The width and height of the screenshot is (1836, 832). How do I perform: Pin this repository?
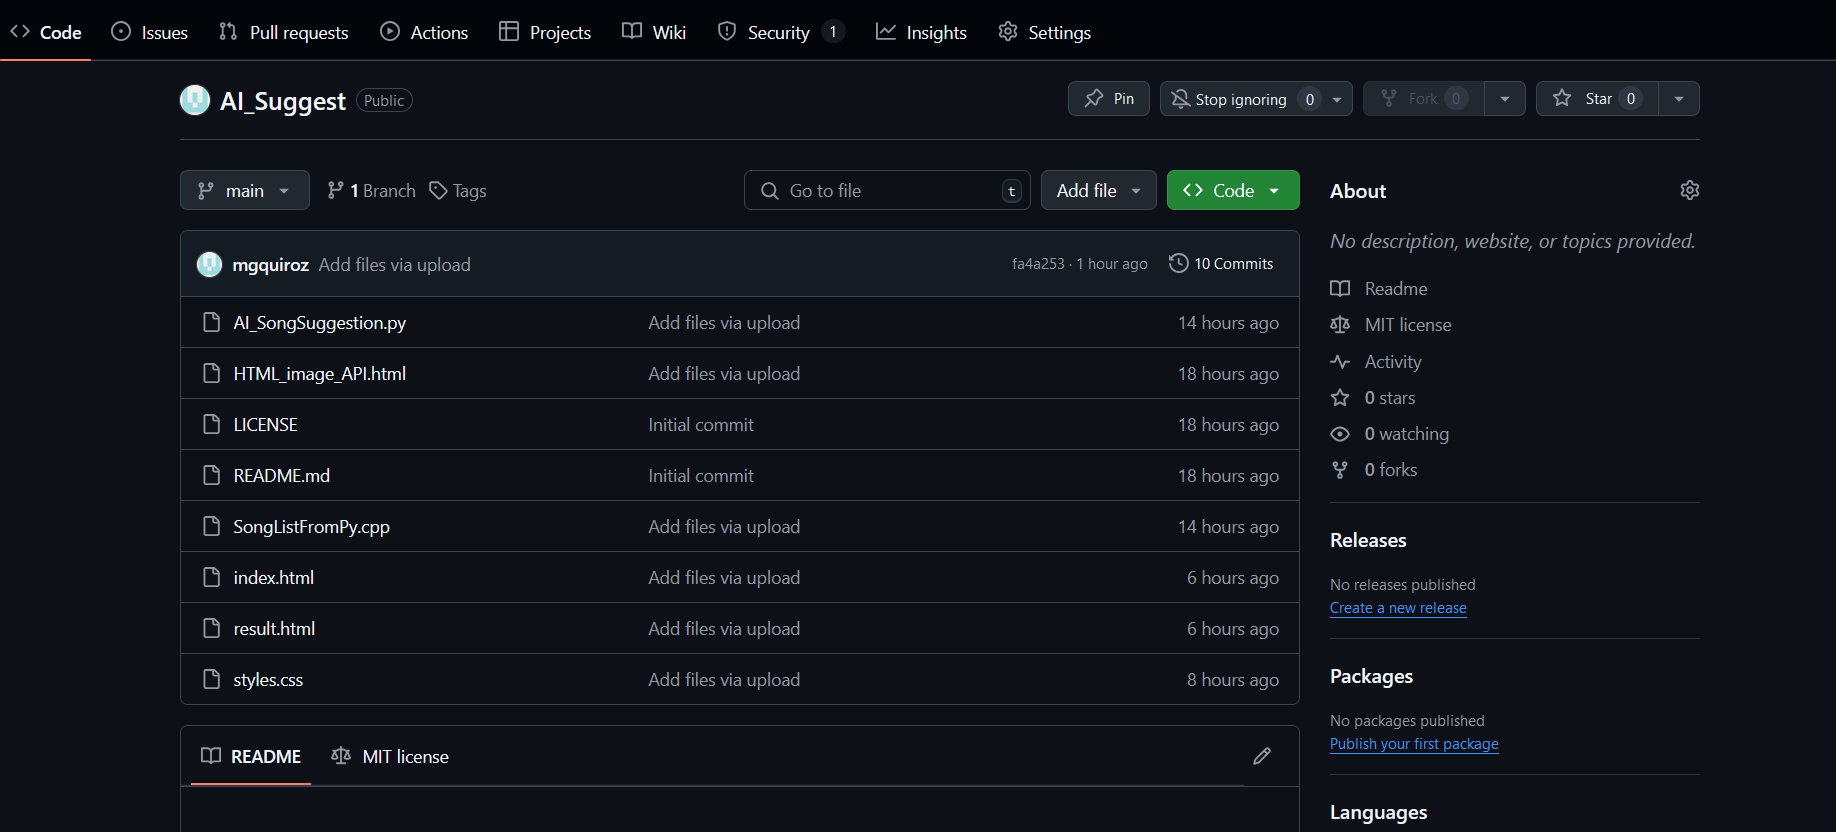(x=1109, y=99)
